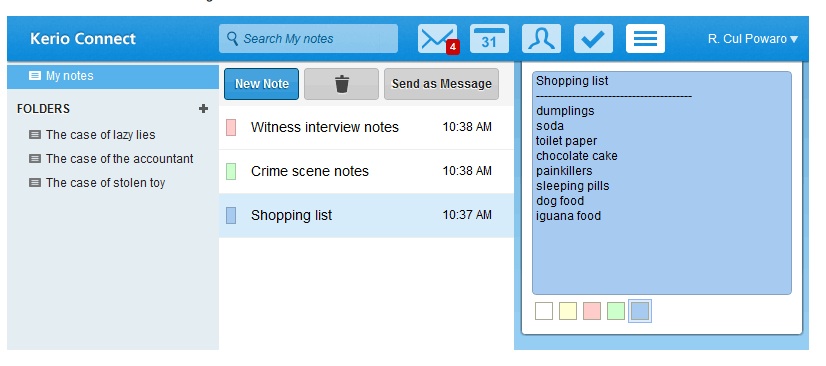Viewport: 826px width, 366px height.
Task: Add a new folder with plus icon
Action: [203, 108]
